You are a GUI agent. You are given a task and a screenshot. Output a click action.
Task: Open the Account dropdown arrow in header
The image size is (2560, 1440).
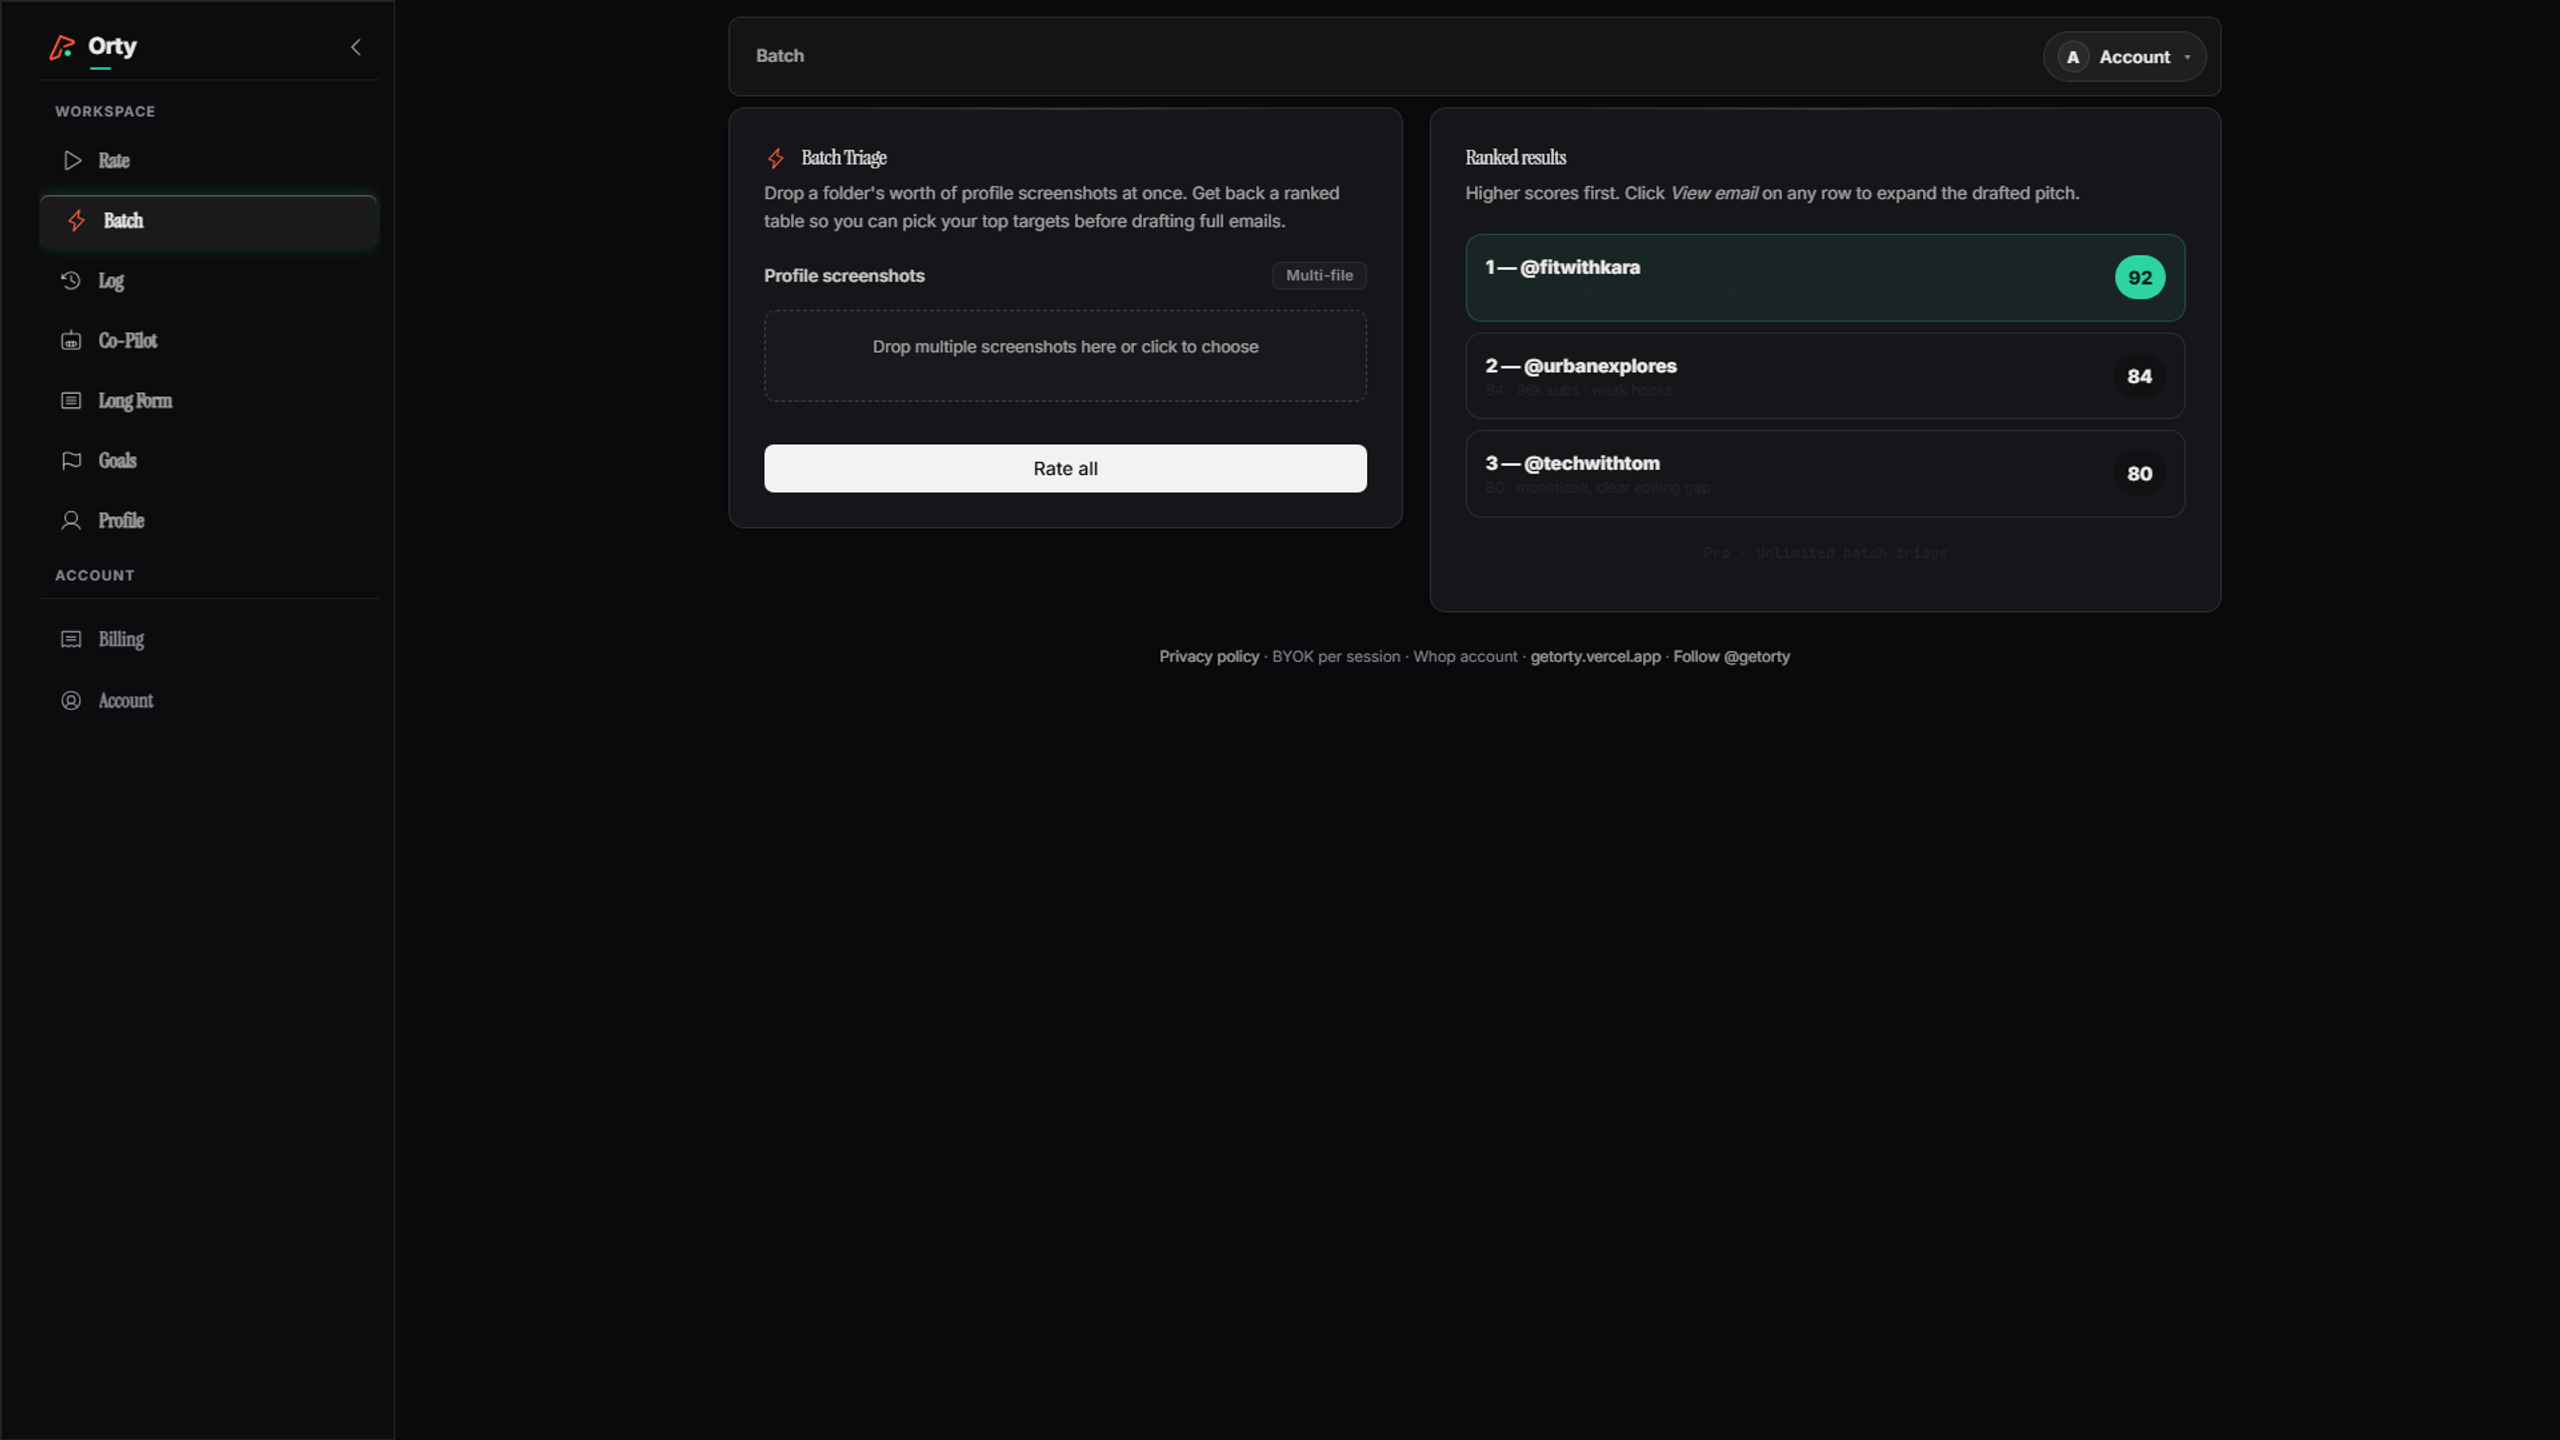(x=2187, y=57)
